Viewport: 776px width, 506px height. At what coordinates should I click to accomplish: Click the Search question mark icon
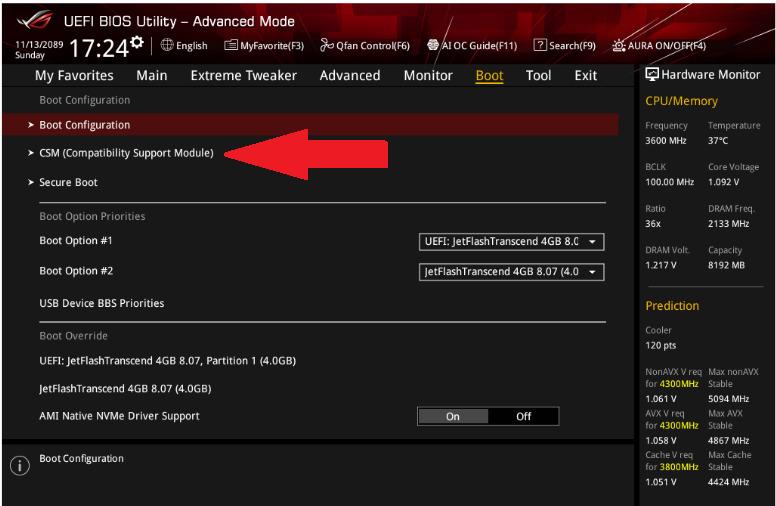point(539,45)
